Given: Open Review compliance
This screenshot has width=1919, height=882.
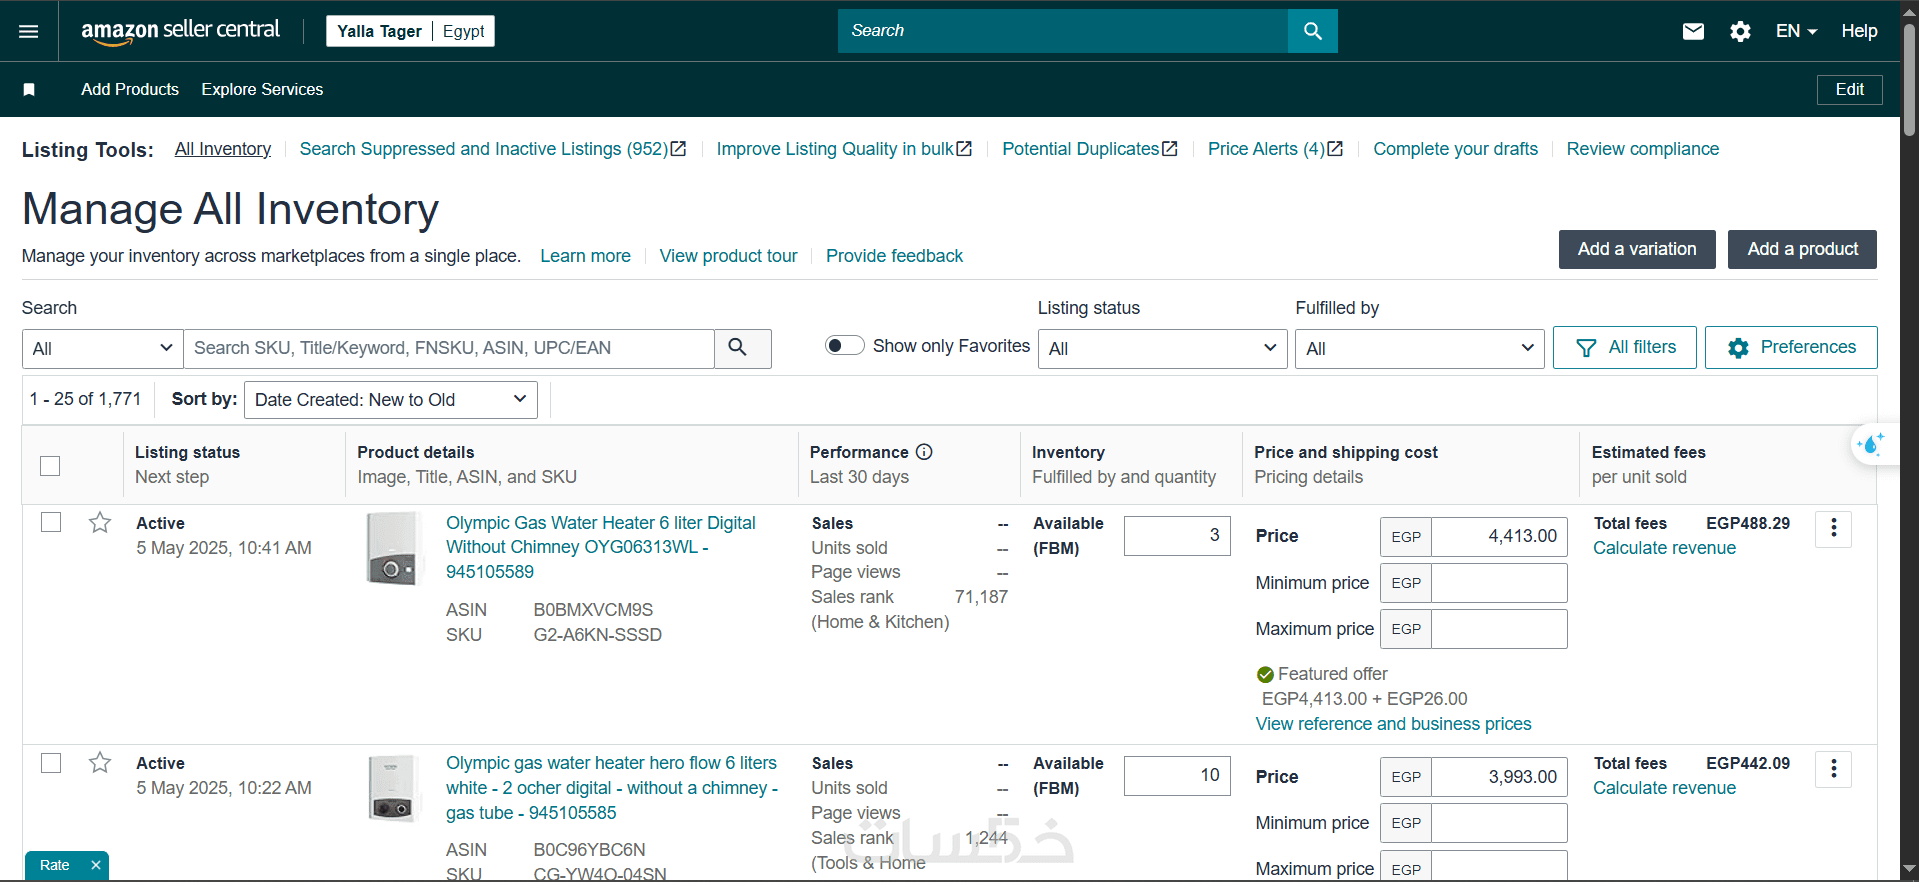Looking at the screenshot, I should [1642, 149].
